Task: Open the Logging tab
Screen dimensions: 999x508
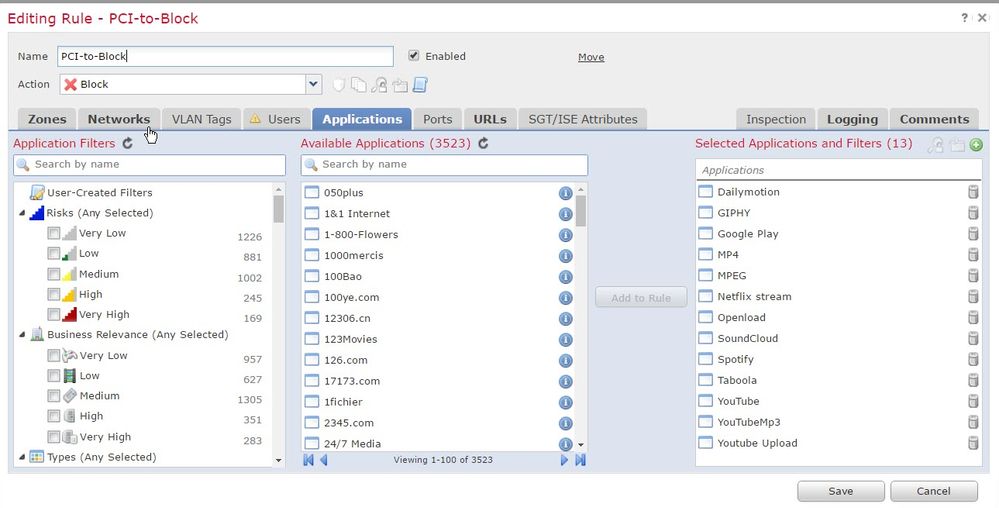Action: tap(852, 119)
